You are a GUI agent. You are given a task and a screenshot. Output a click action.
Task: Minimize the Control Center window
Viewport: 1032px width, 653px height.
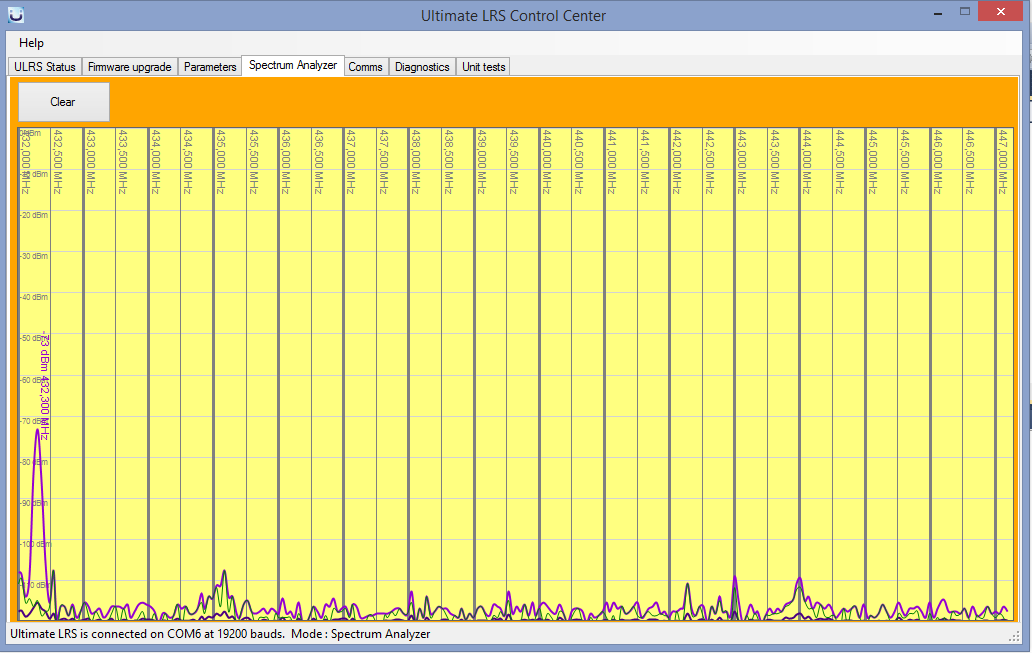coord(938,13)
